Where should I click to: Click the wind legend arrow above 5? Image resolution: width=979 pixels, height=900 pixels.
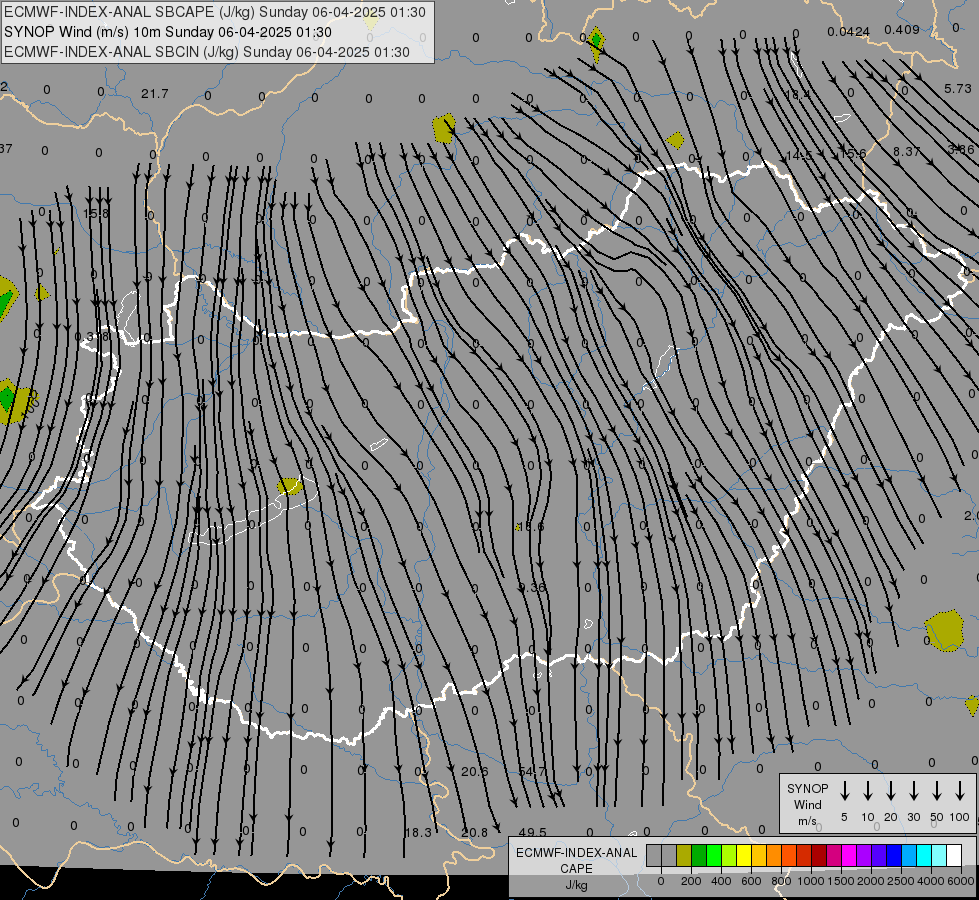(x=844, y=791)
